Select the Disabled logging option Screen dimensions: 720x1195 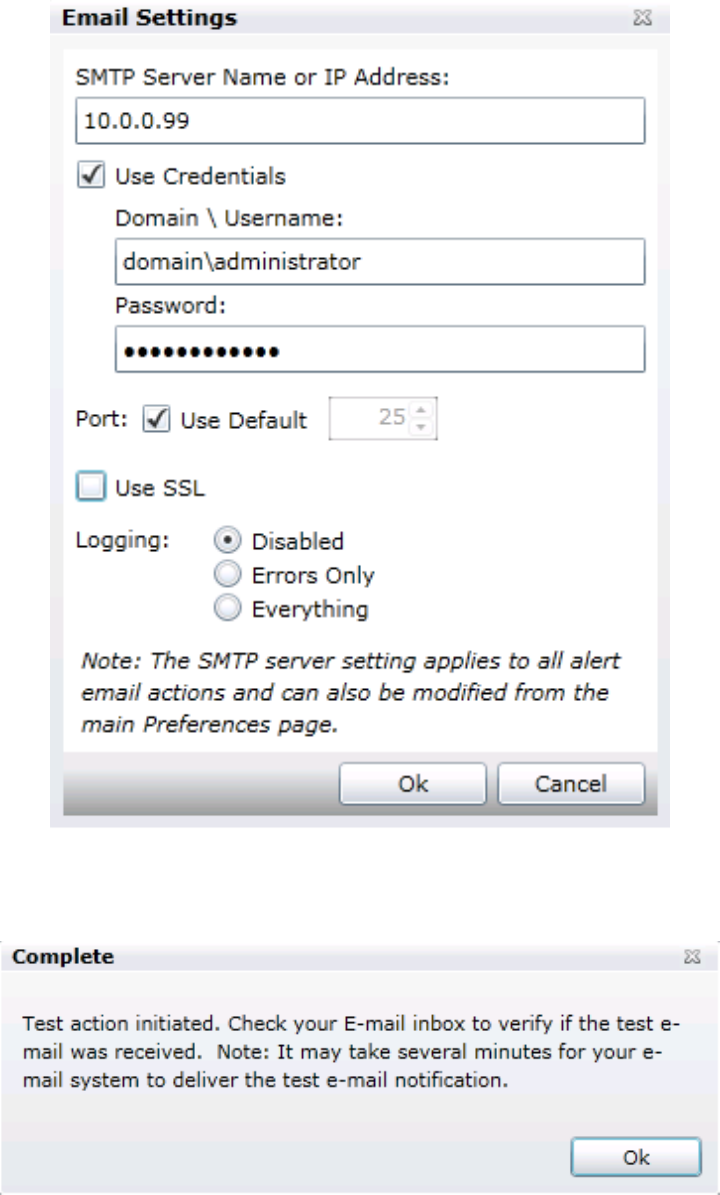[x=226, y=542]
